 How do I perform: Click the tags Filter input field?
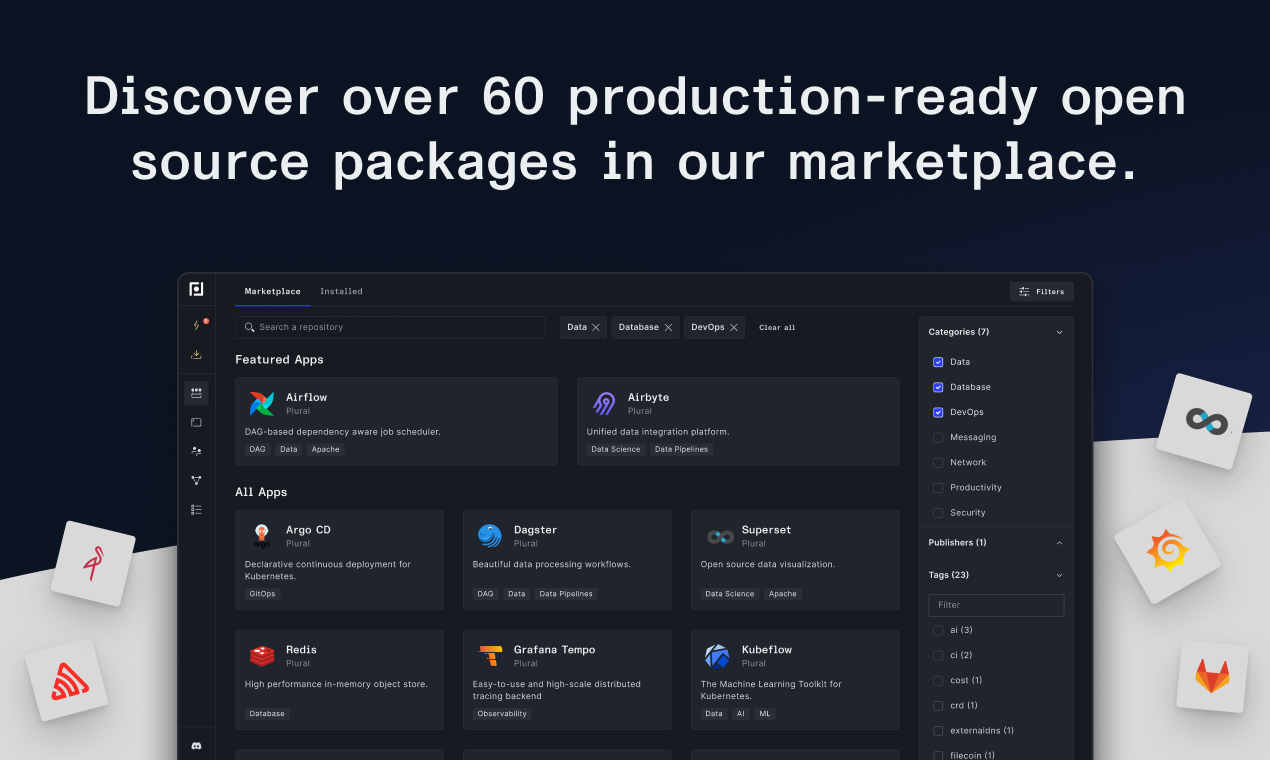pos(996,605)
